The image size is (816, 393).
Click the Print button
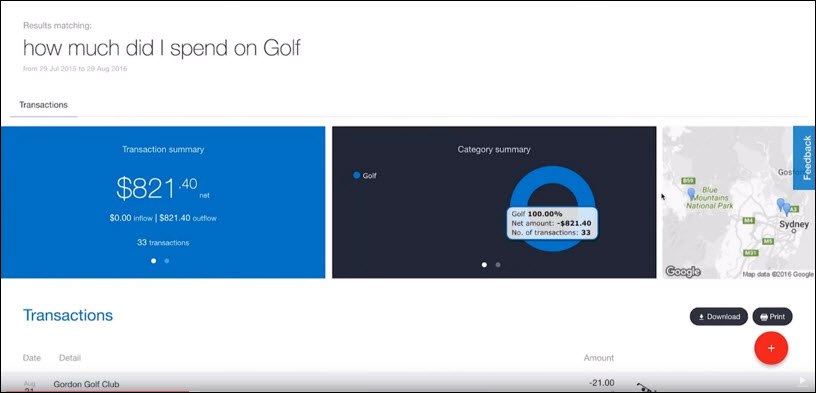[x=772, y=316]
